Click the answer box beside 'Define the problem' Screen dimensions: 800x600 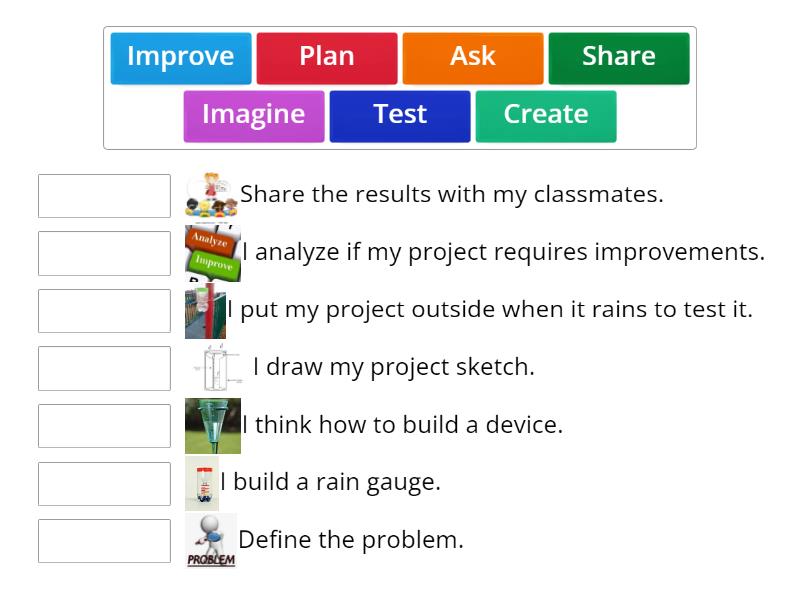click(x=104, y=540)
